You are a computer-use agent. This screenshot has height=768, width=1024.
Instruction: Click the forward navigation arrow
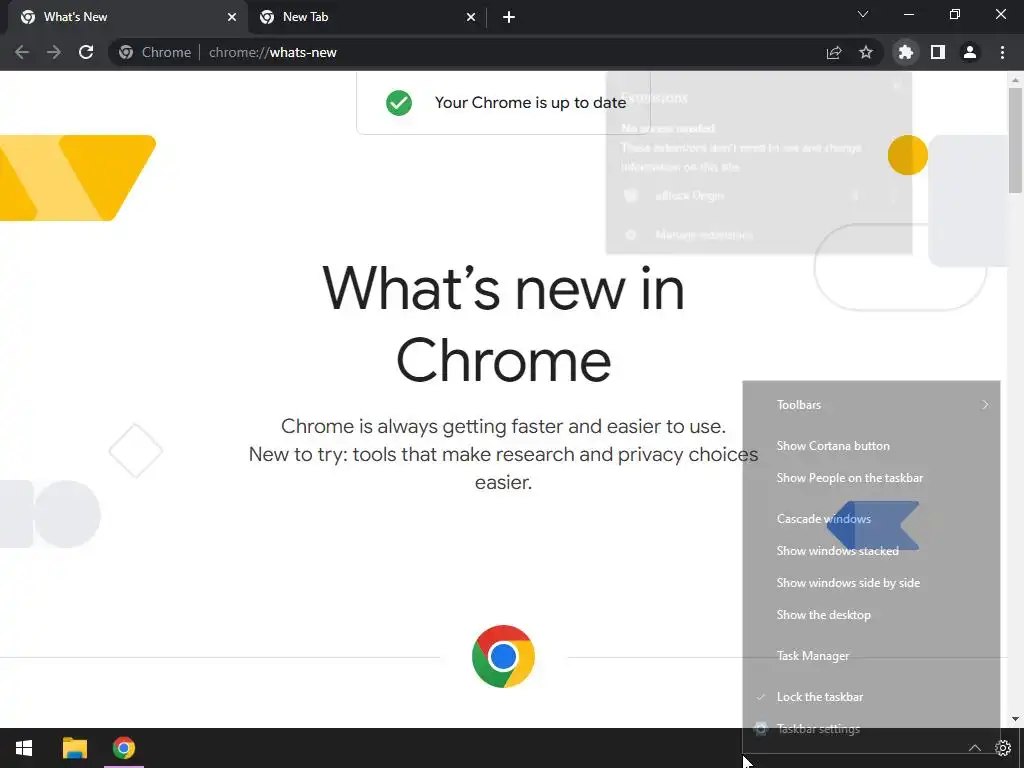54,52
